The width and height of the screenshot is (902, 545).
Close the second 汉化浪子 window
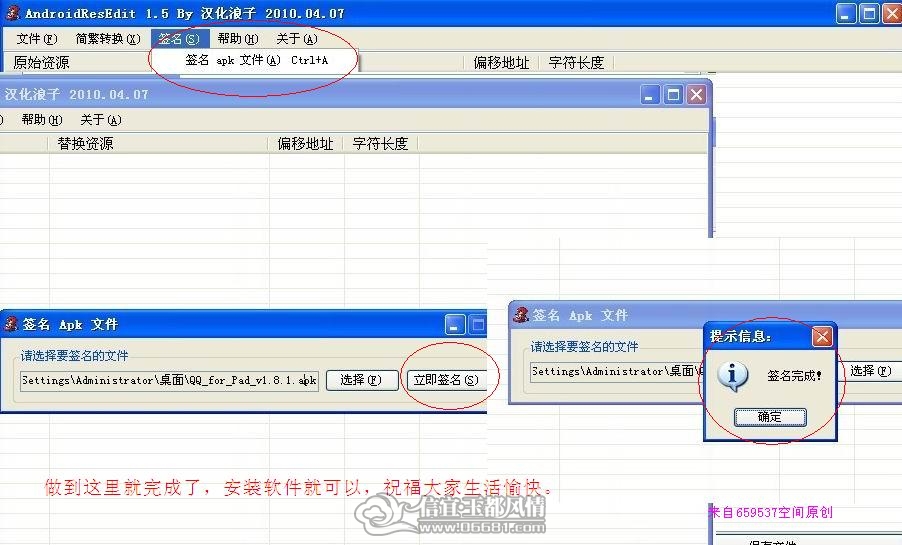click(696, 94)
